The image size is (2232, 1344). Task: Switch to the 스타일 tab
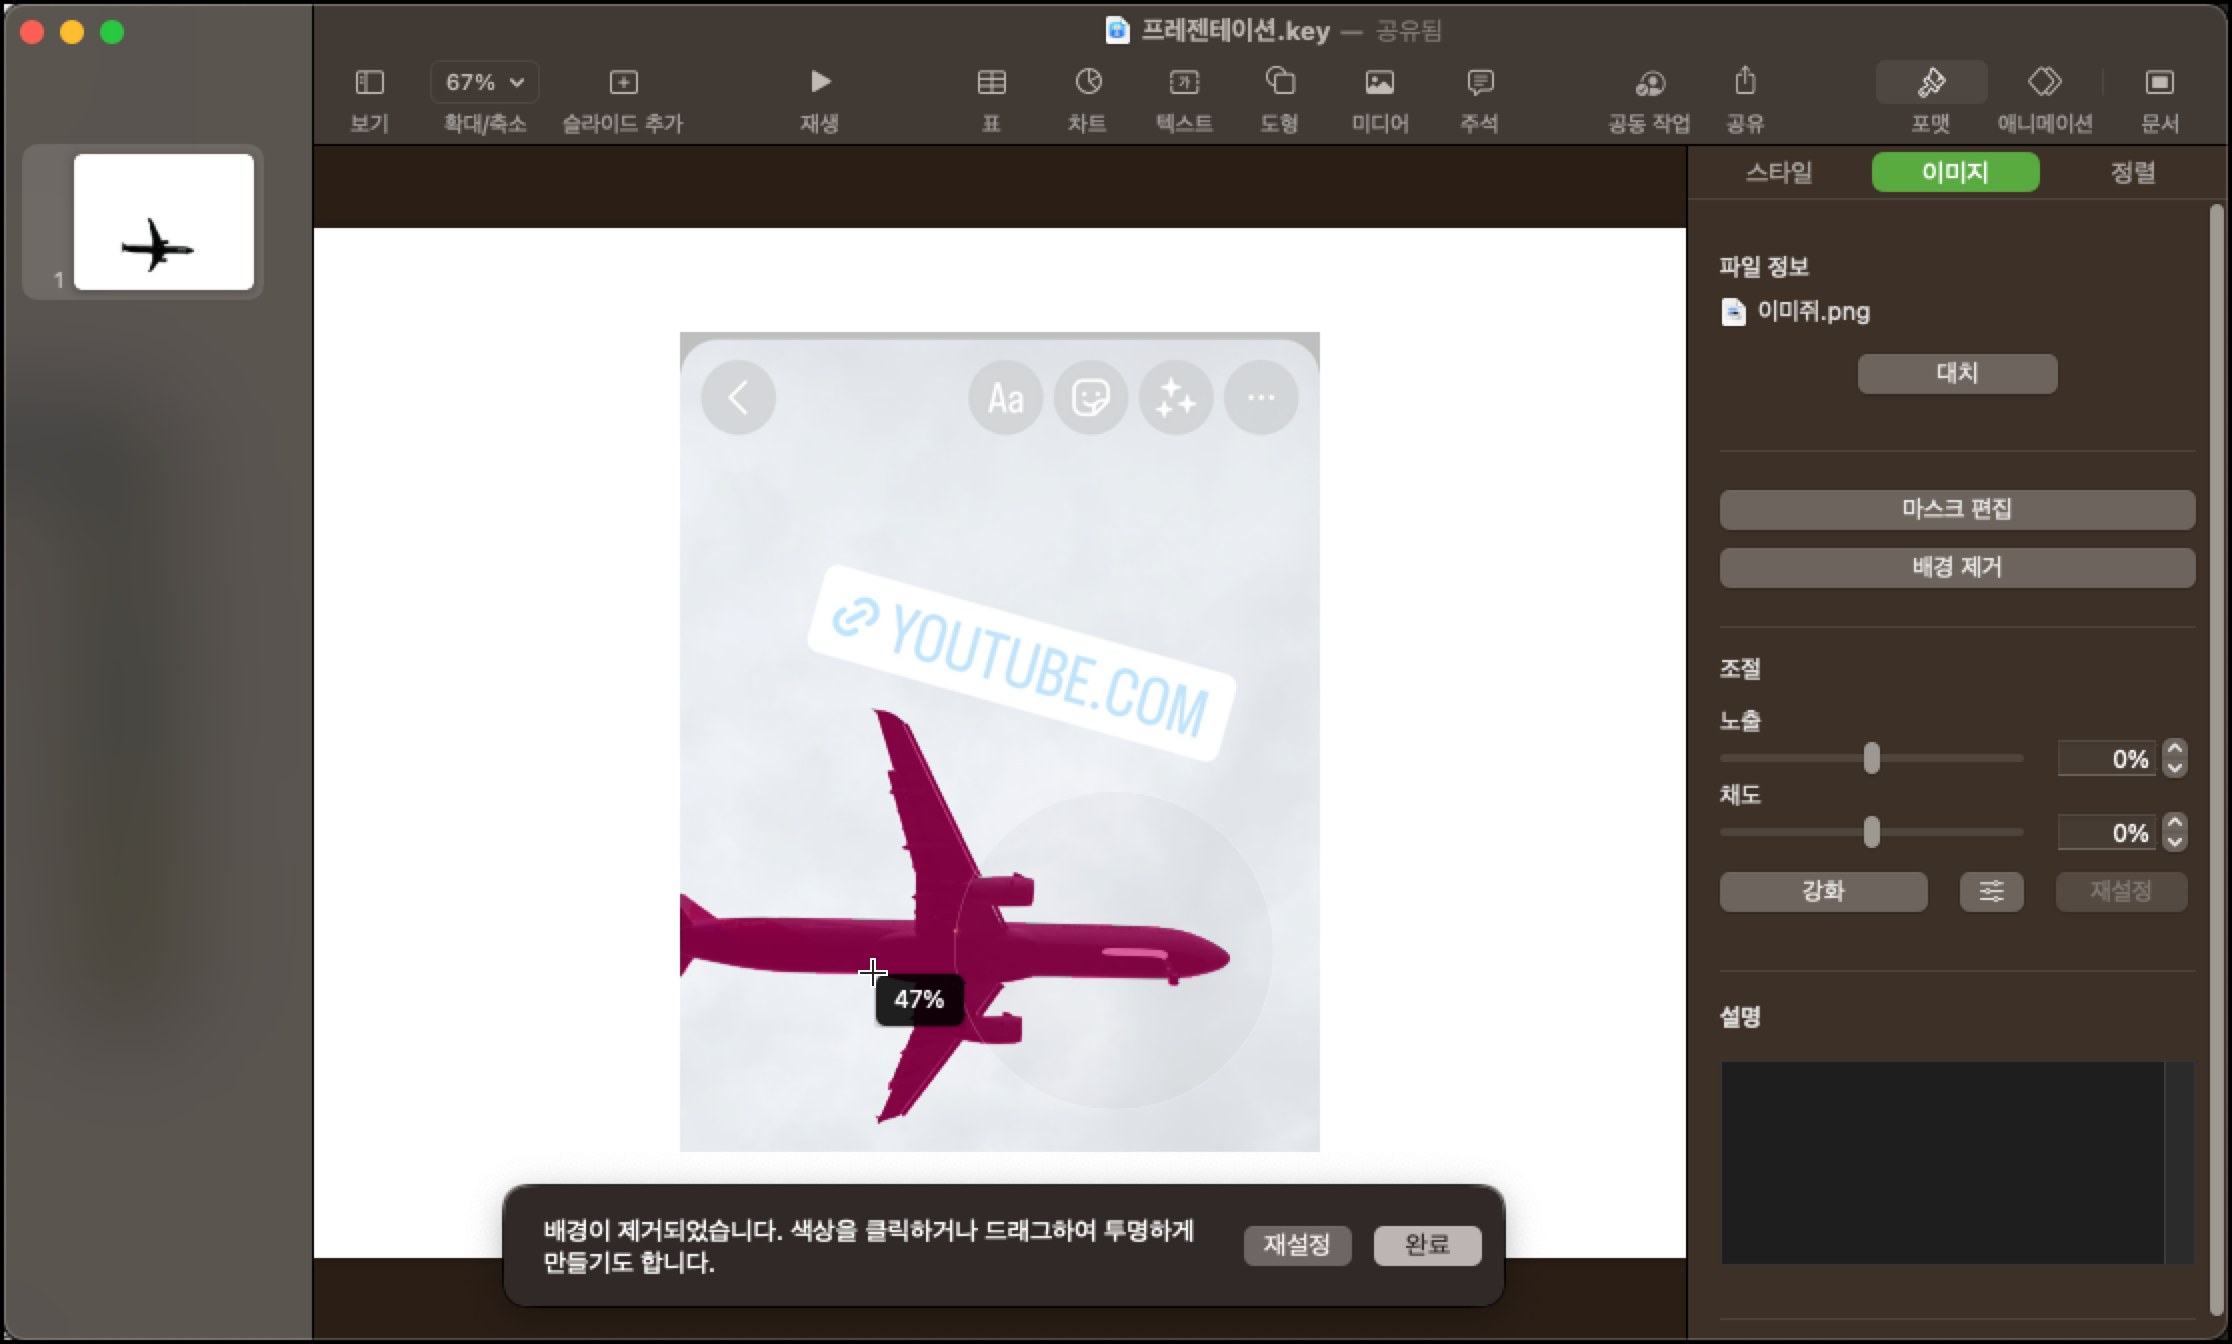pyautogui.click(x=1779, y=172)
